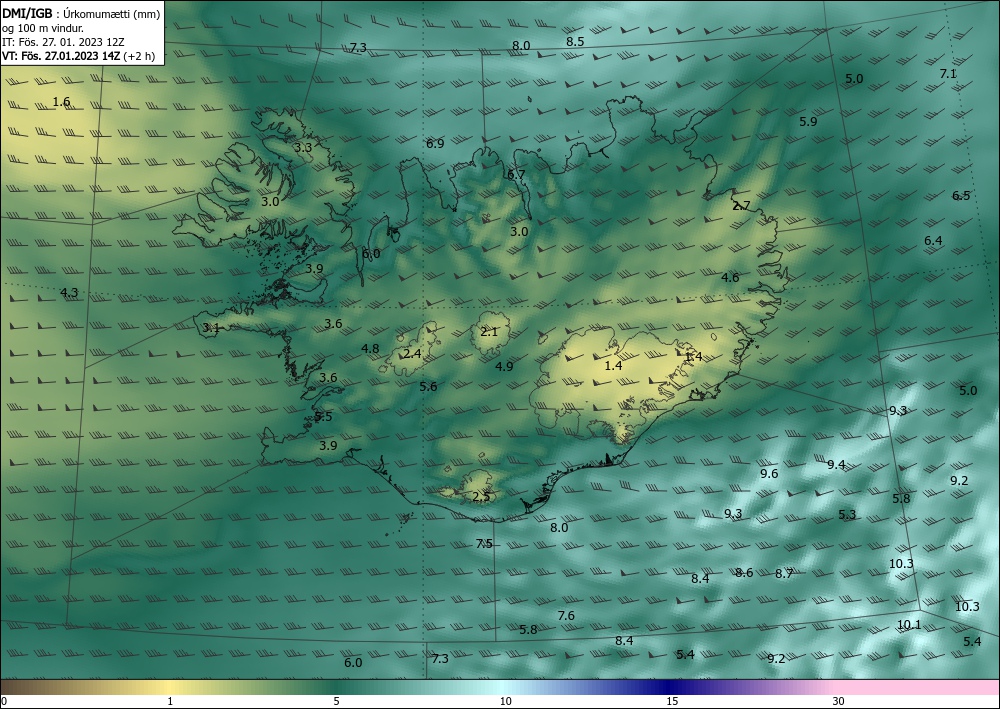
Task: Click the "(+2 h)" forecast offset text
Action: (x=141, y=55)
